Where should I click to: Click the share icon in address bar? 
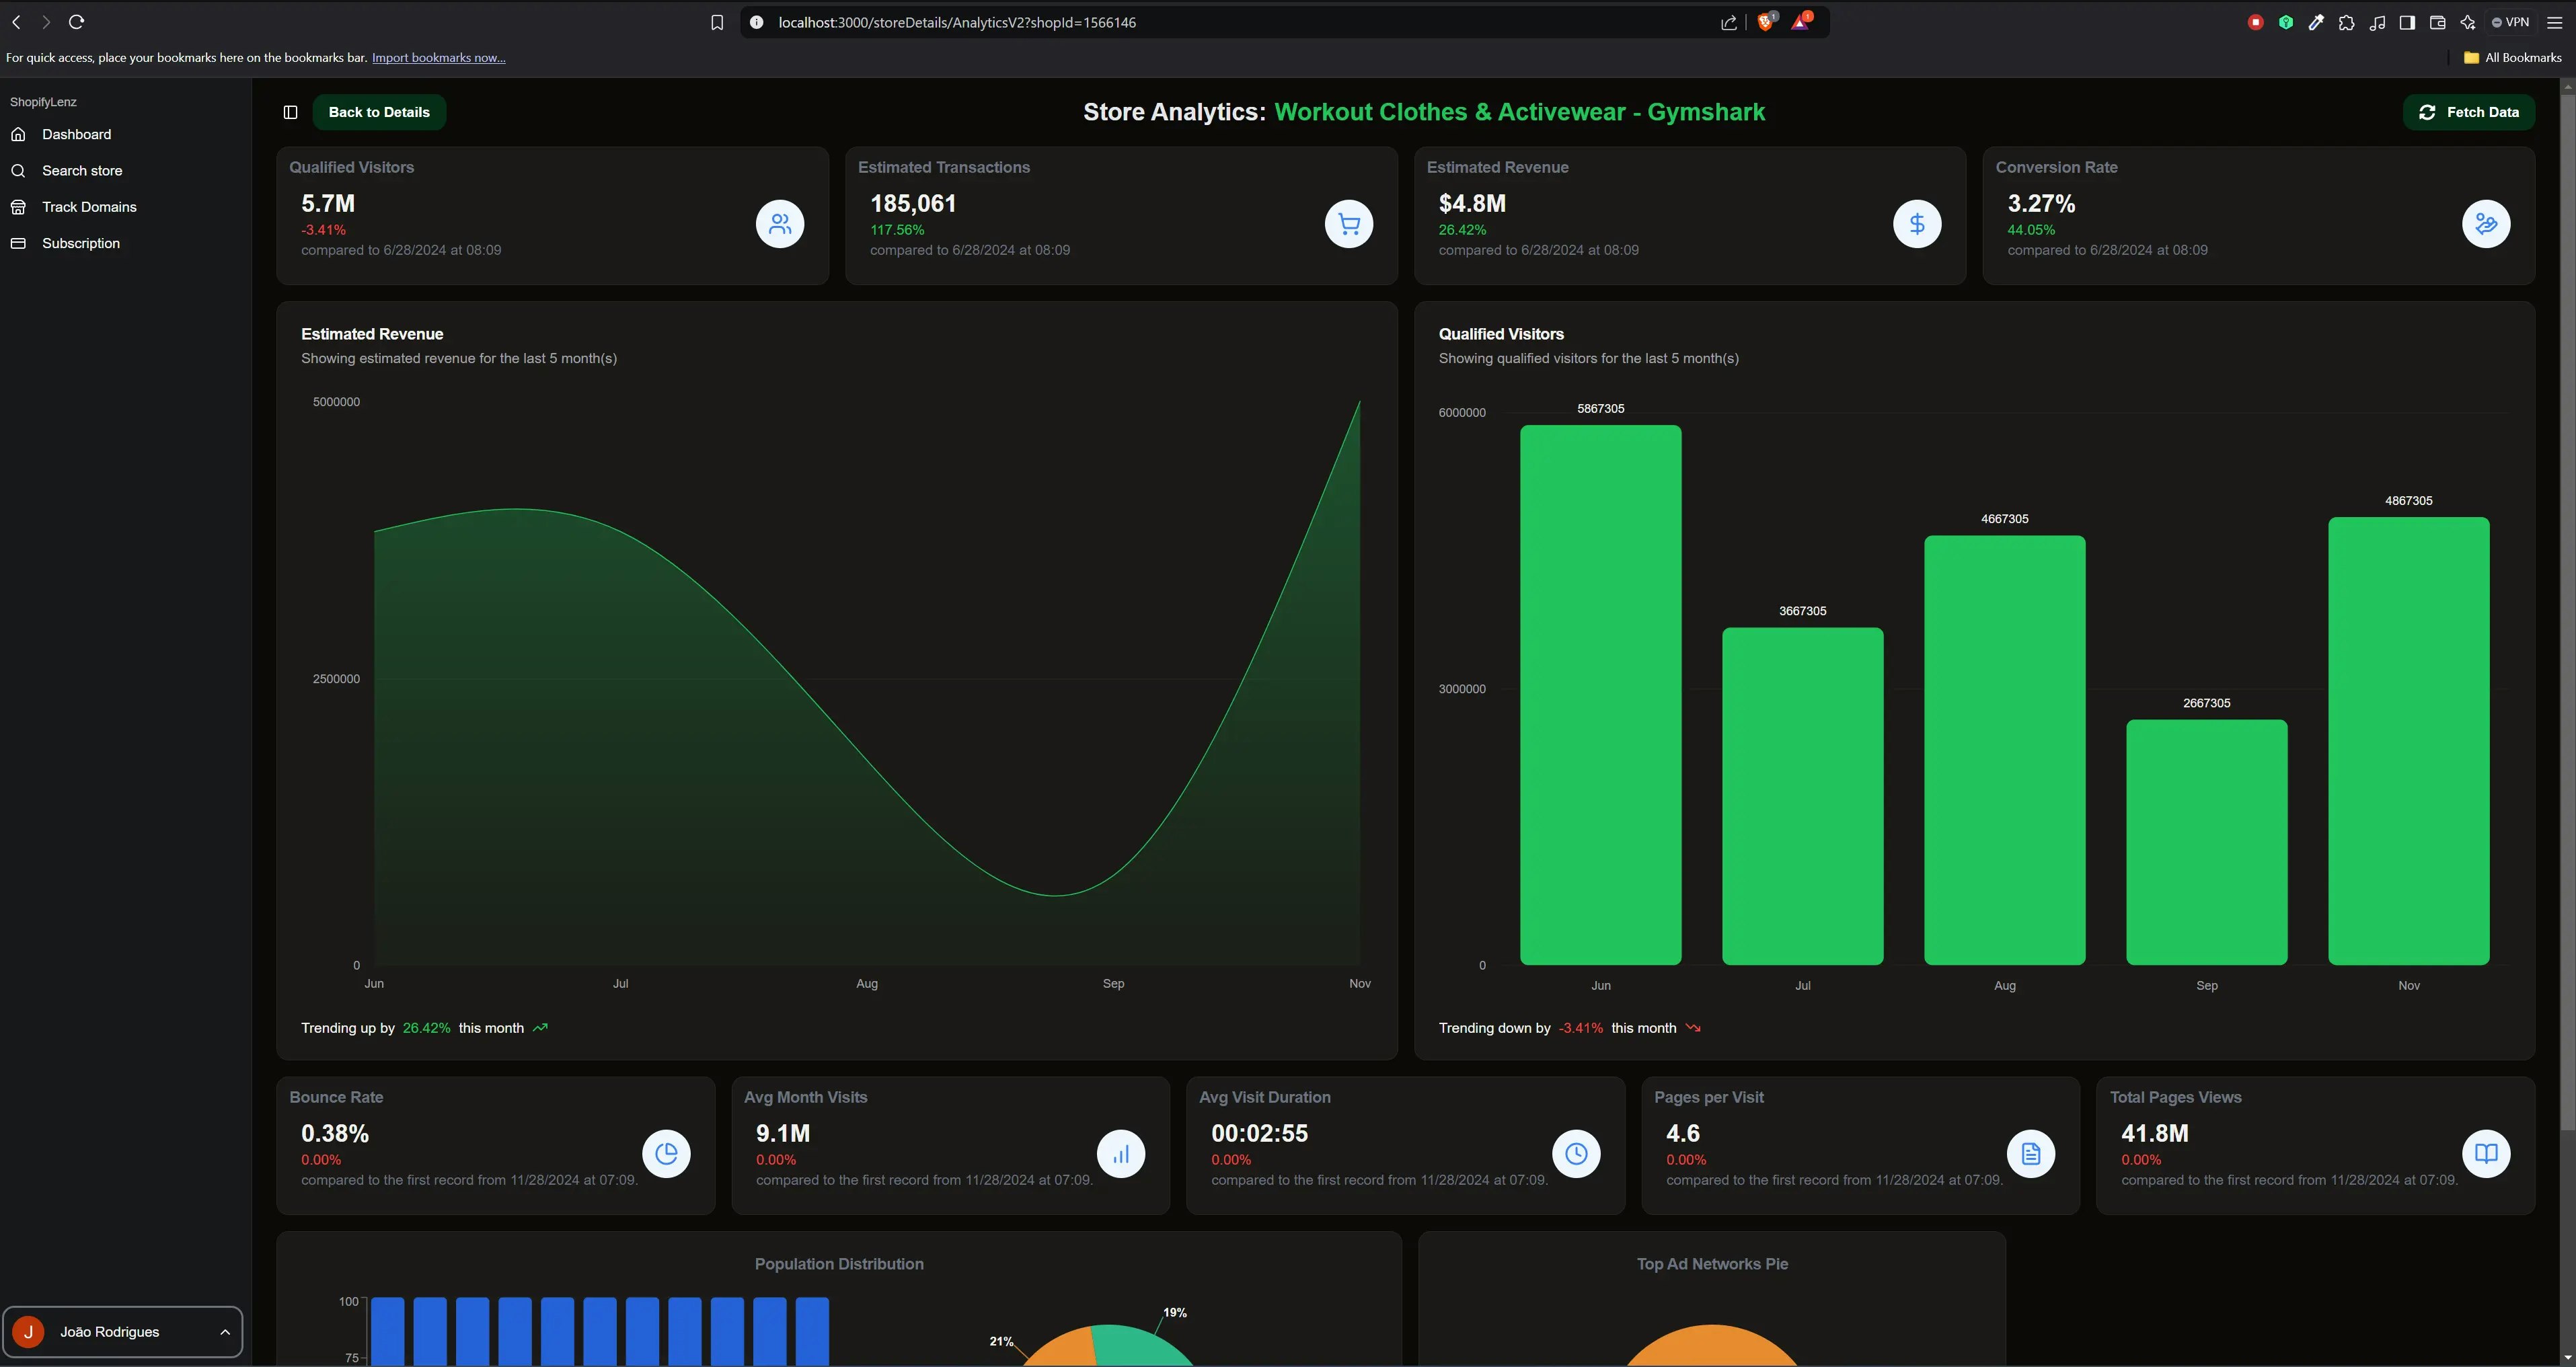click(1729, 22)
